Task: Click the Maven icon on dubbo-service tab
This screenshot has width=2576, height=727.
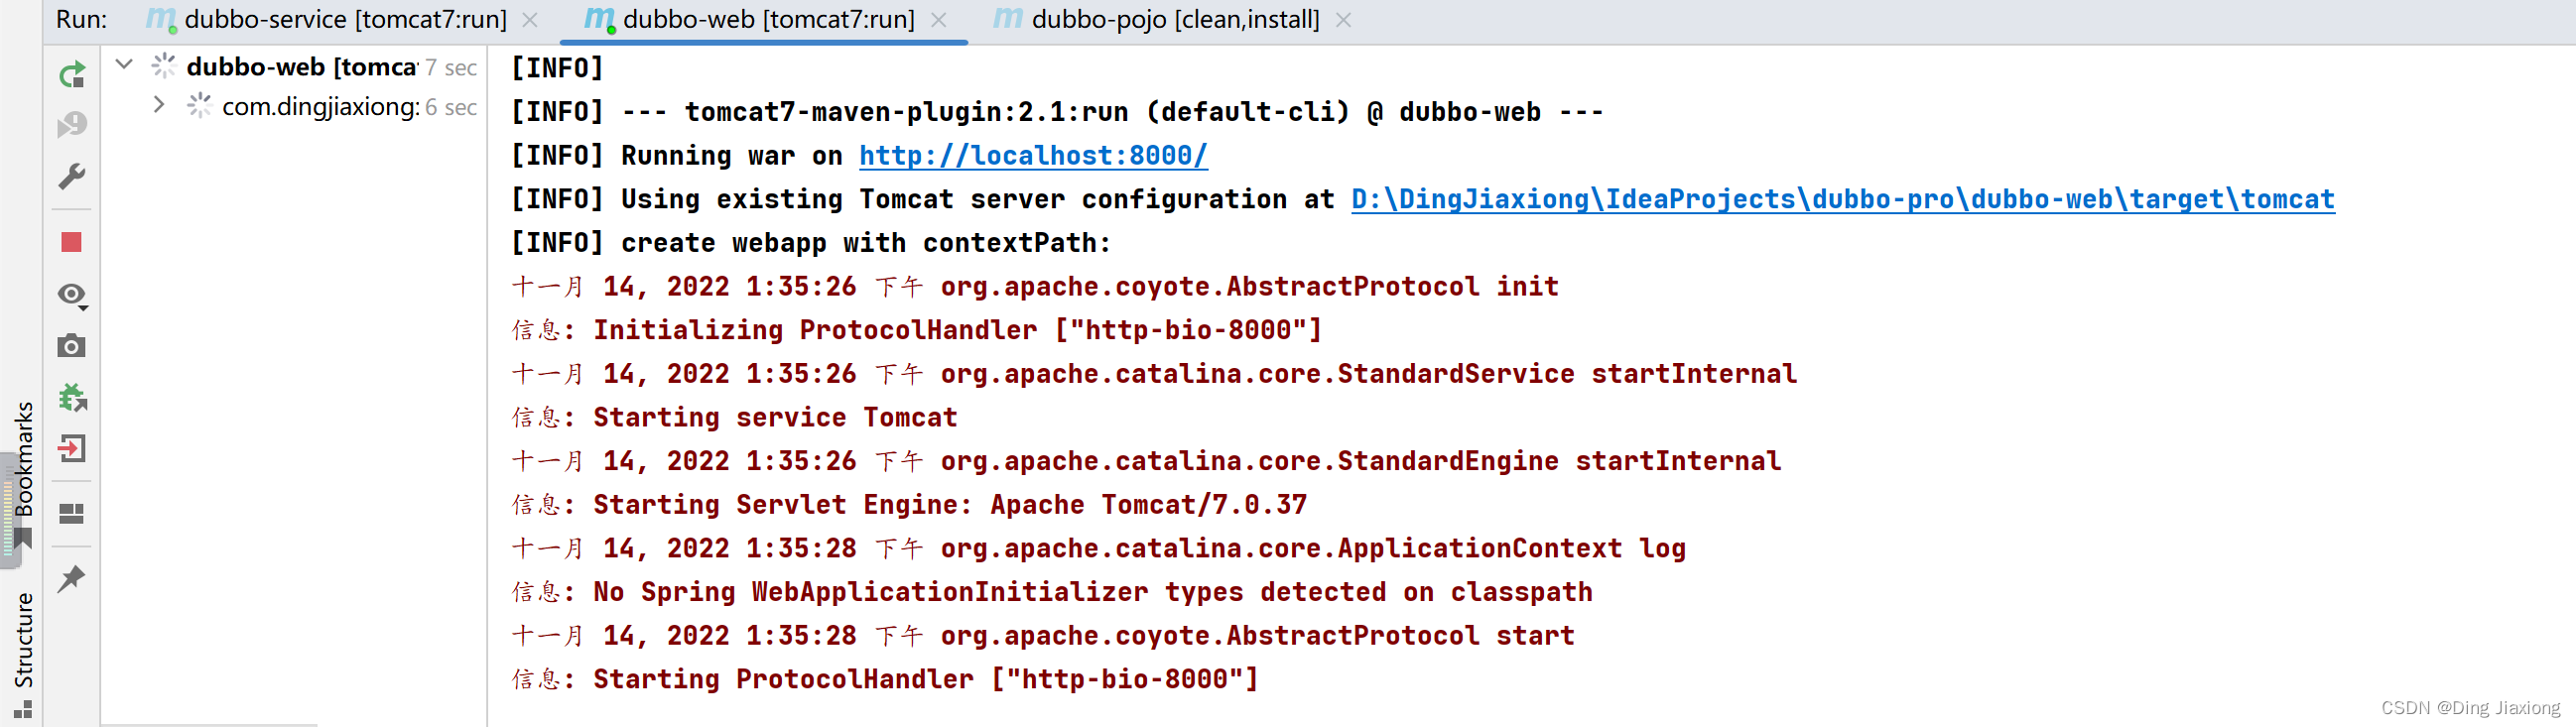Action: click(x=161, y=18)
